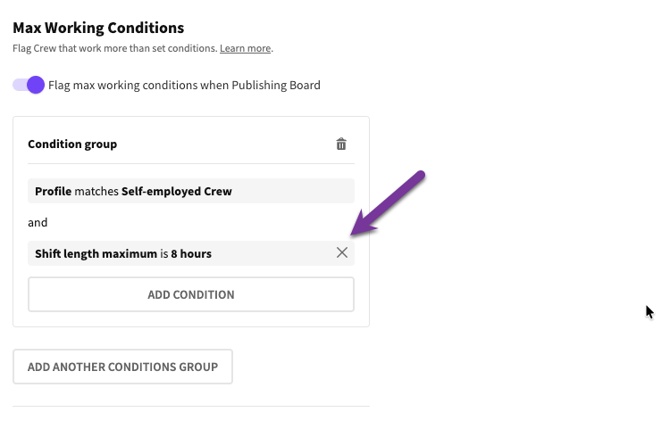Select the Shift length maximum condition row

point(180,254)
